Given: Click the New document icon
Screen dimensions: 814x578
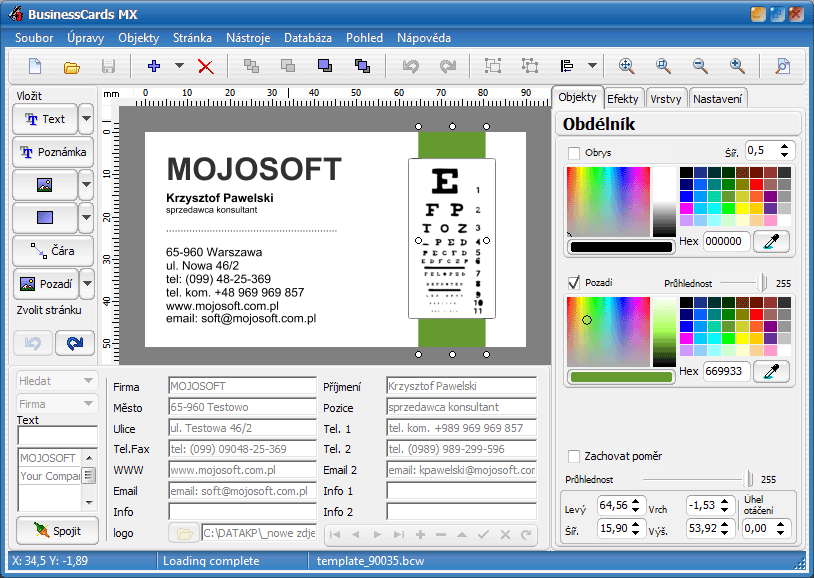Looking at the screenshot, I should (35, 67).
